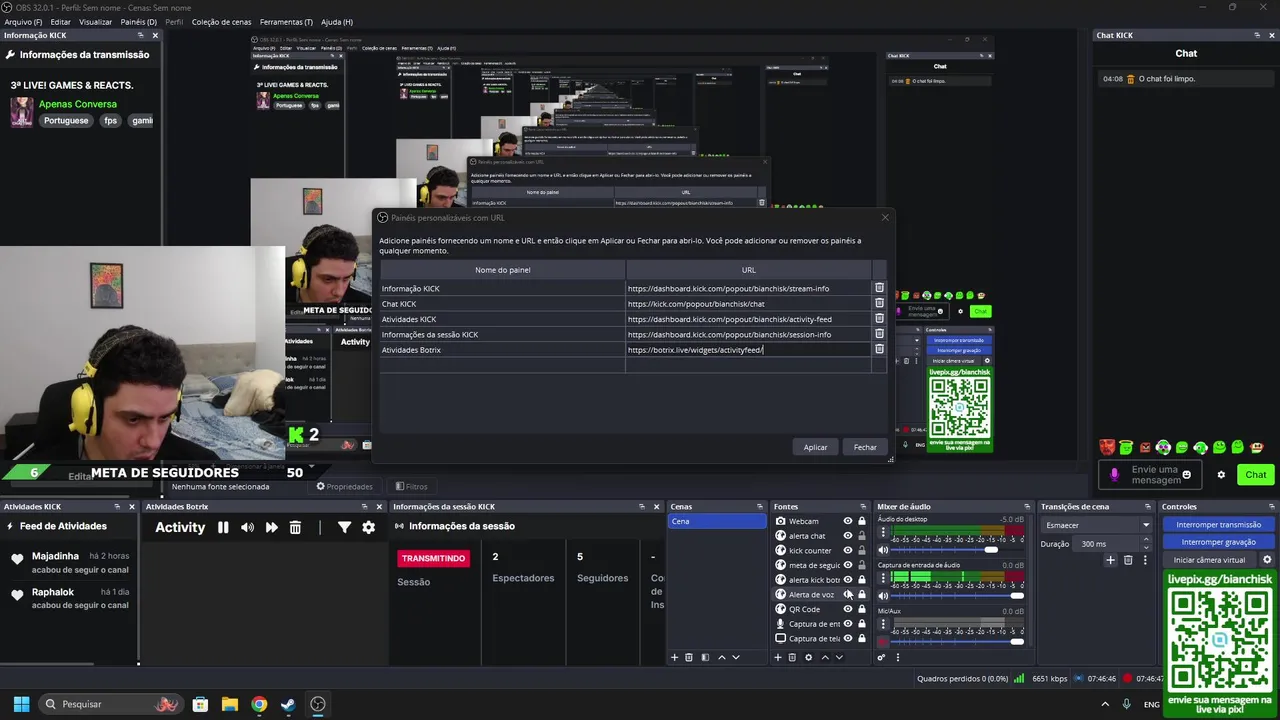This screenshot has width=1280, height=720.
Task: Open the Painéis menu
Action: 138,21
